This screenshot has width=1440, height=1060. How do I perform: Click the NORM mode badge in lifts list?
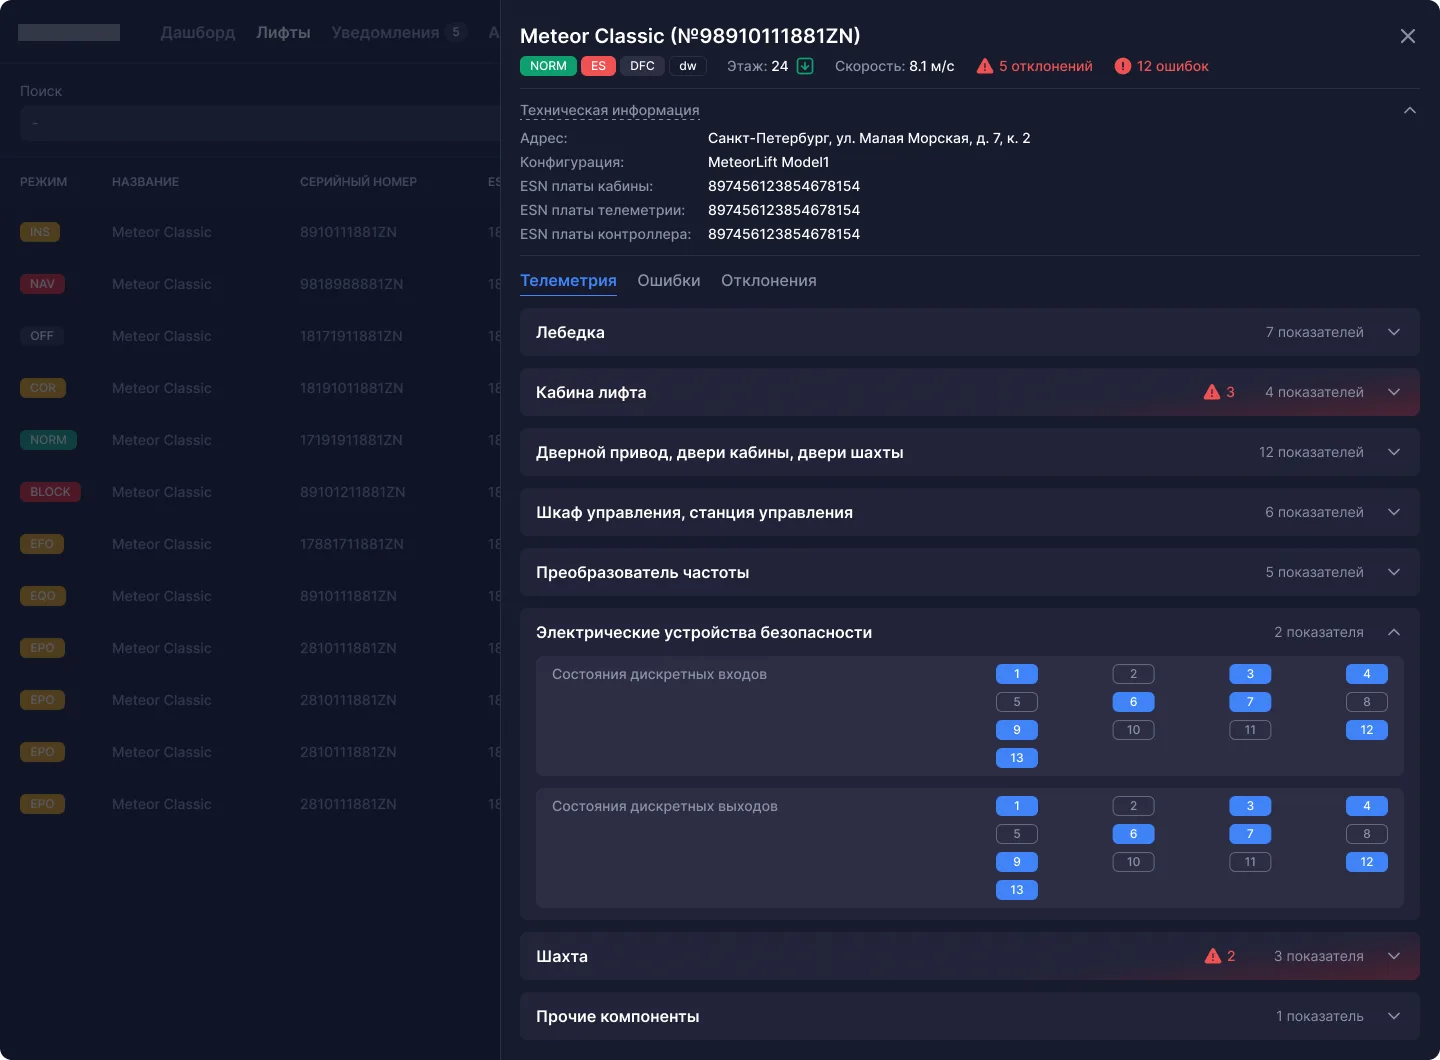tap(48, 440)
